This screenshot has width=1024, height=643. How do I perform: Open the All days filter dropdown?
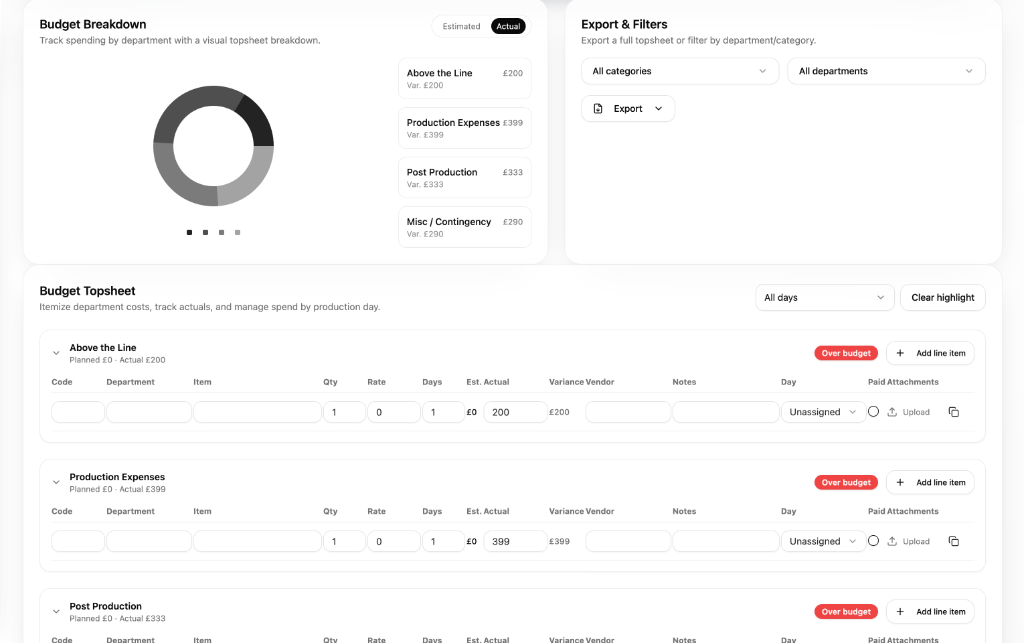click(824, 298)
